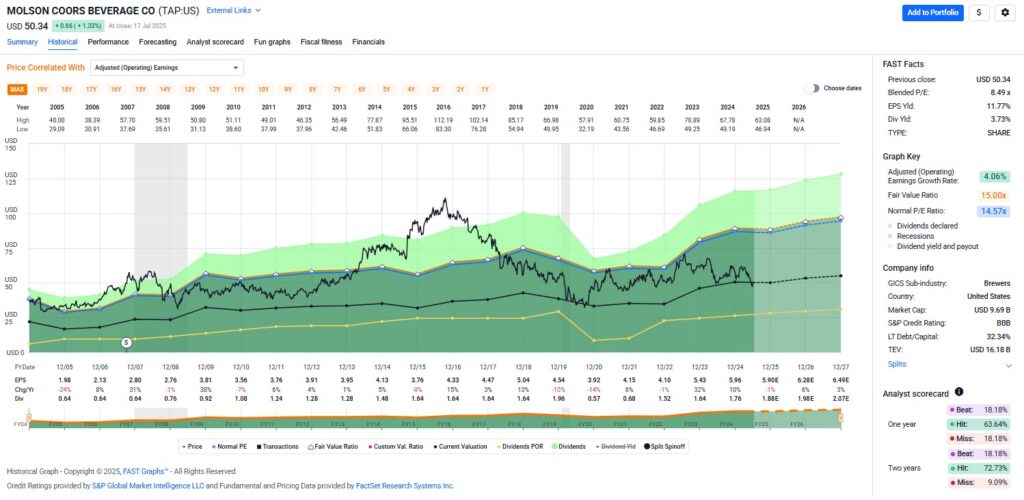This screenshot has width=1024, height=500.
Task: Select the 5Y time range
Action: click(x=387, y=89)
